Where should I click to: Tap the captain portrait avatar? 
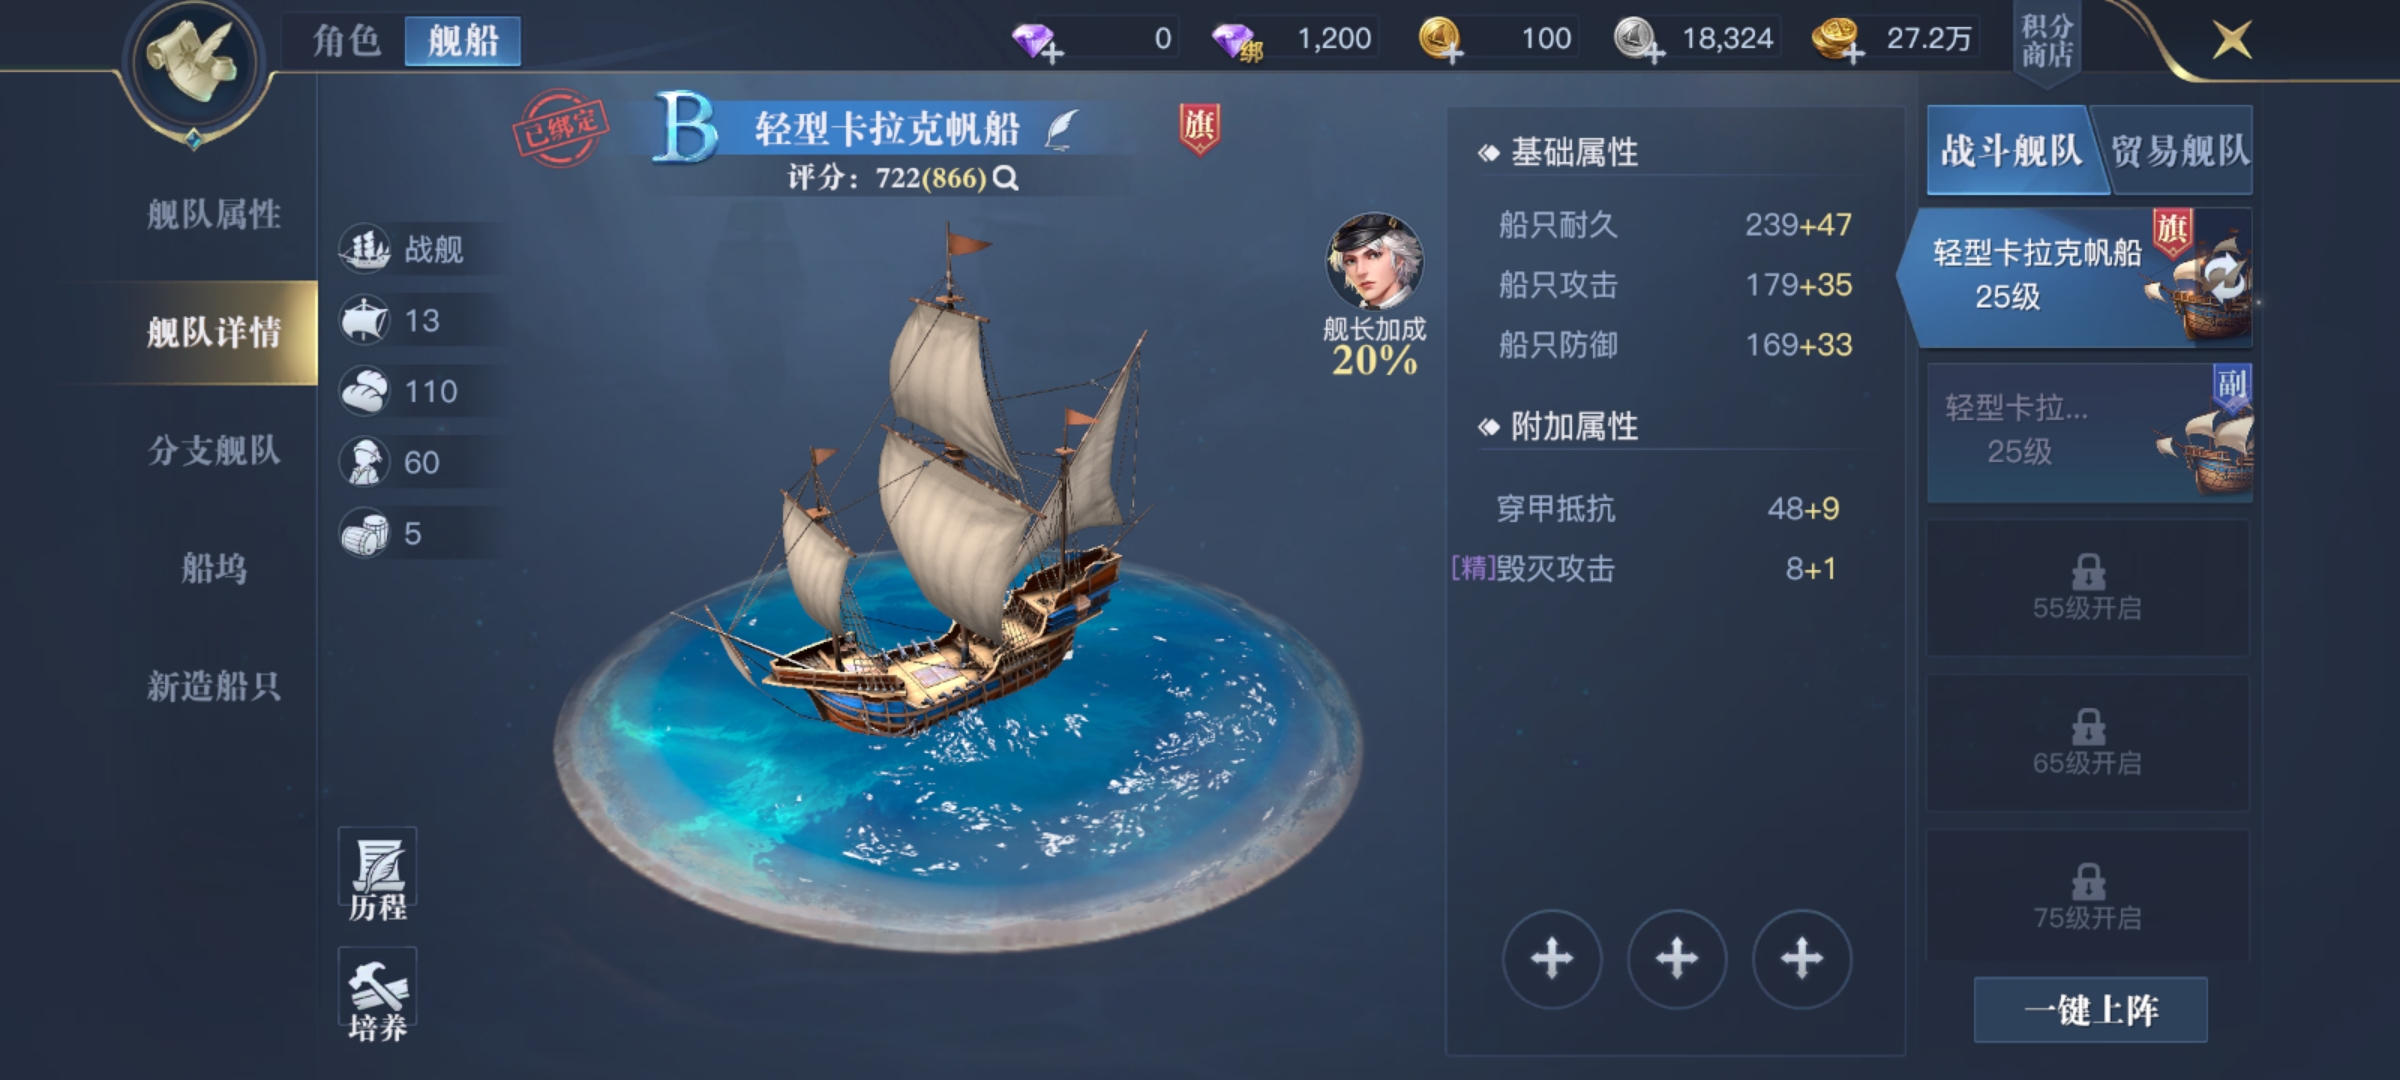pos(1375,261)
